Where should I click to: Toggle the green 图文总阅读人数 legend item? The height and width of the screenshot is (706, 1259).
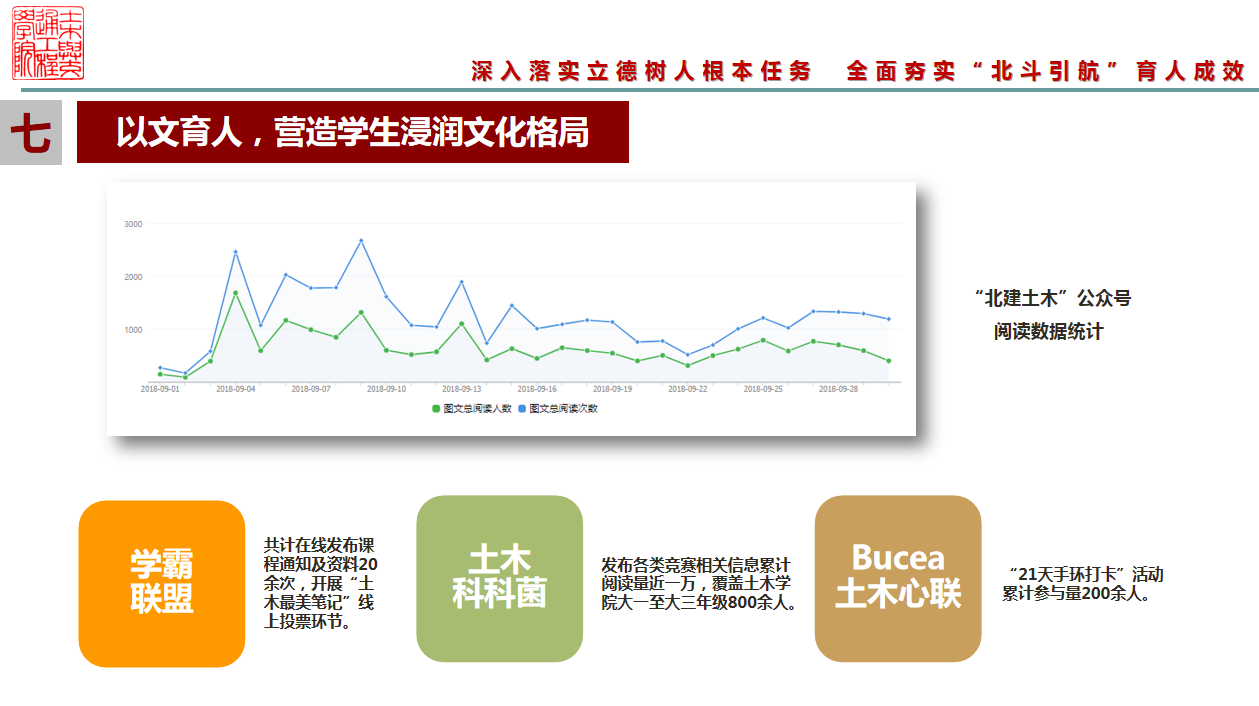click(x=471, y=409)
